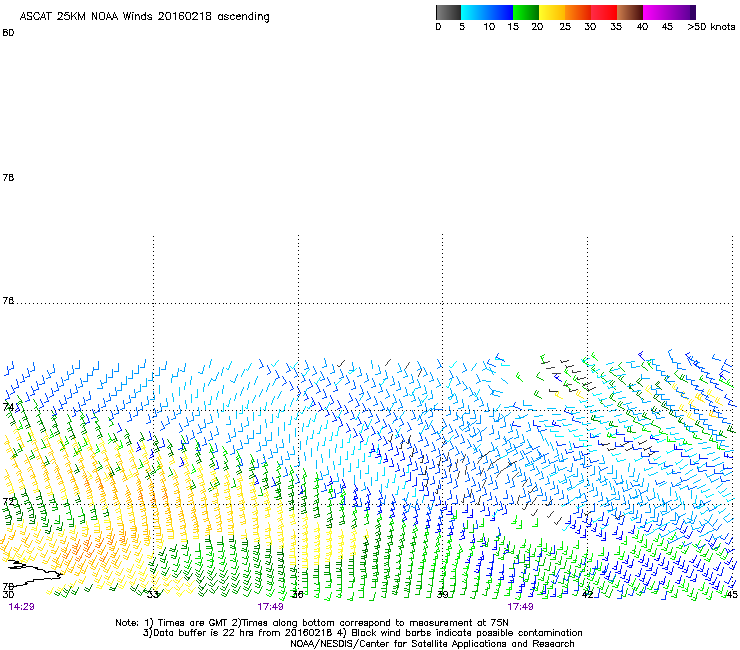Click the ASCAT 25KM NOAA Winds title
740x650 pixels.
(x=144, y=16)
